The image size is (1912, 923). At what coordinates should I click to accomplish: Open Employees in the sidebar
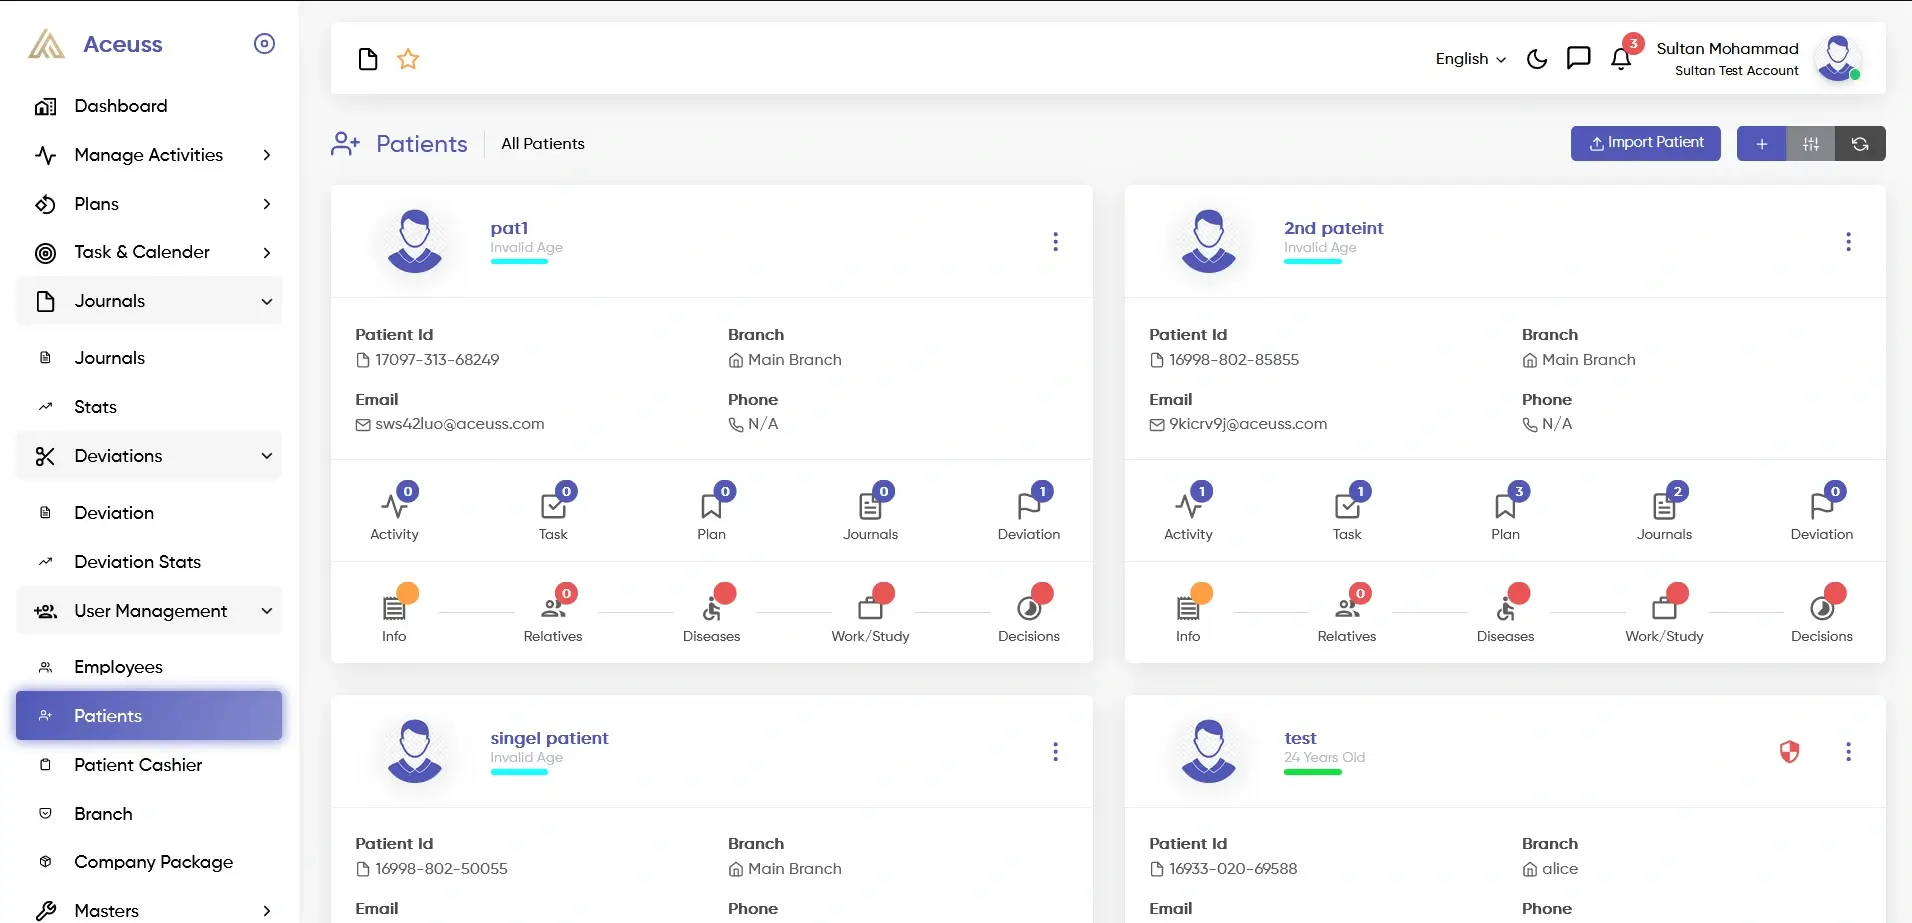coord(118,667)
